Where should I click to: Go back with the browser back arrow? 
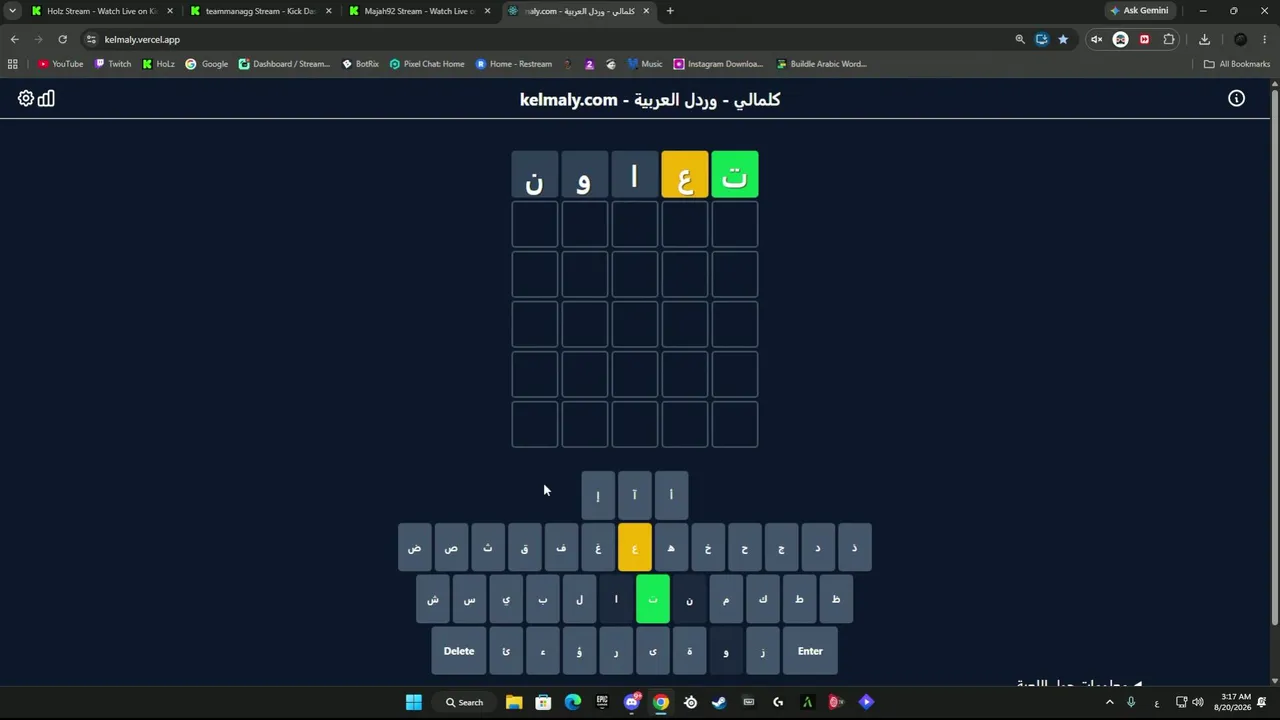pyautogui.click(x=14, y=39)
